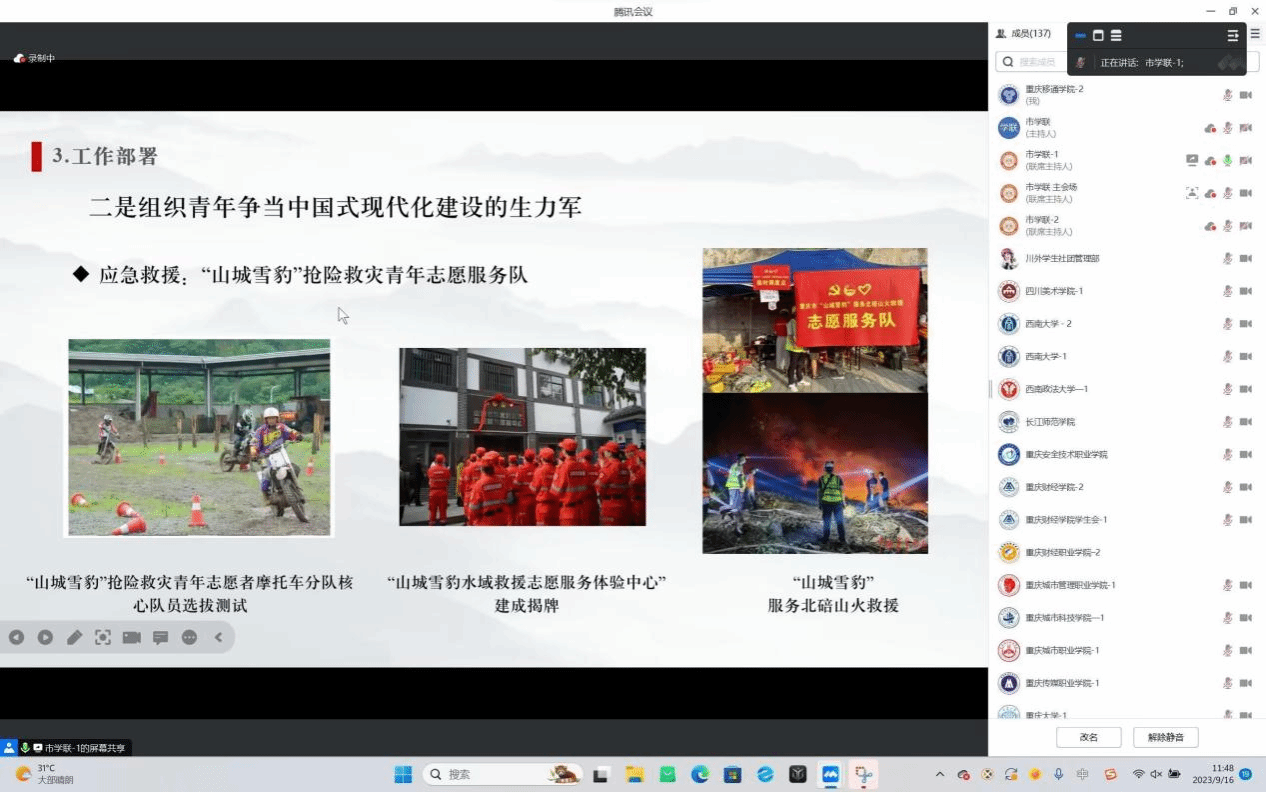
Task: Open the hamburger menu in members panel
Action: coord(1255,34)
